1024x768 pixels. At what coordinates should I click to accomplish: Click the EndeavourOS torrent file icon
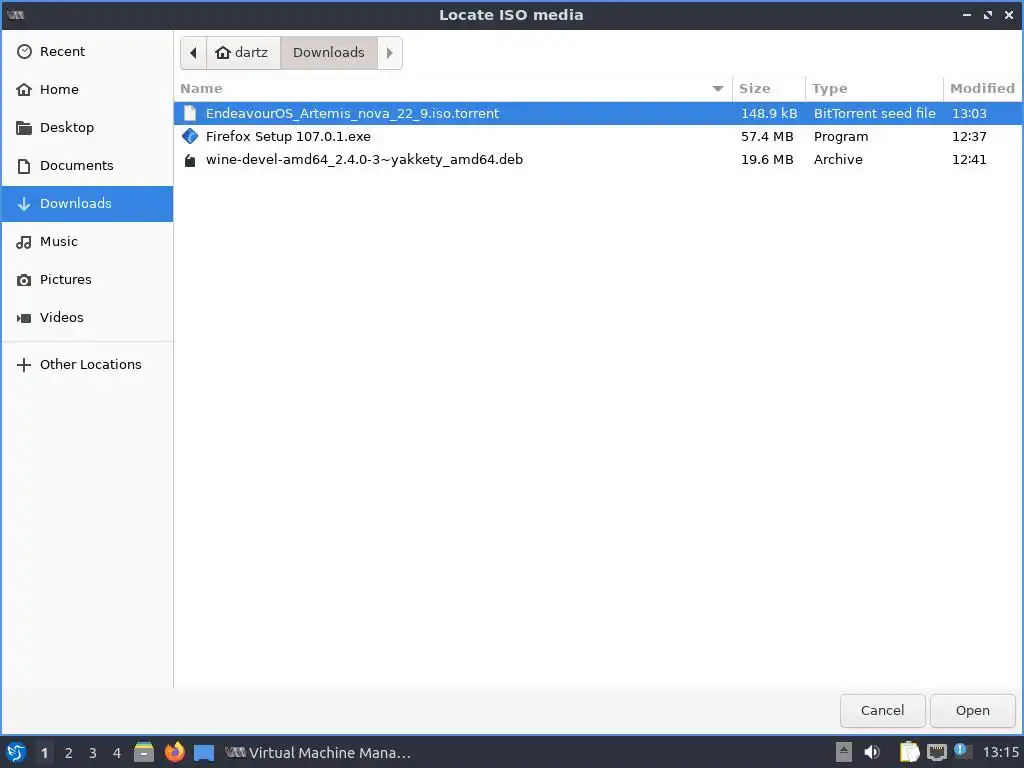pos(190,114)
